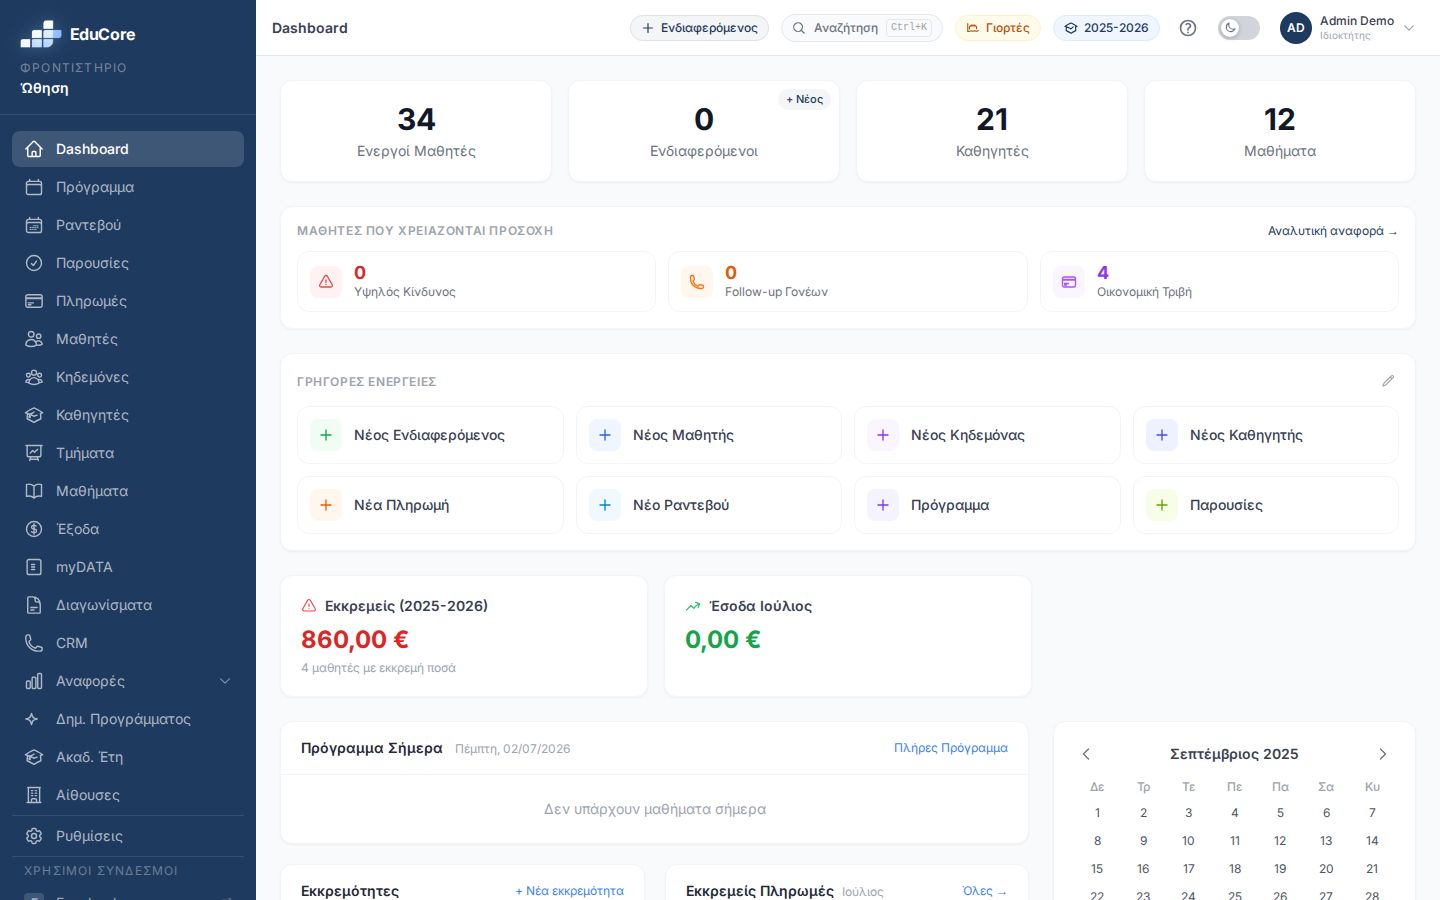Click the myDATA sidebar icon
1440x900 pixels.
click(34, 567)
